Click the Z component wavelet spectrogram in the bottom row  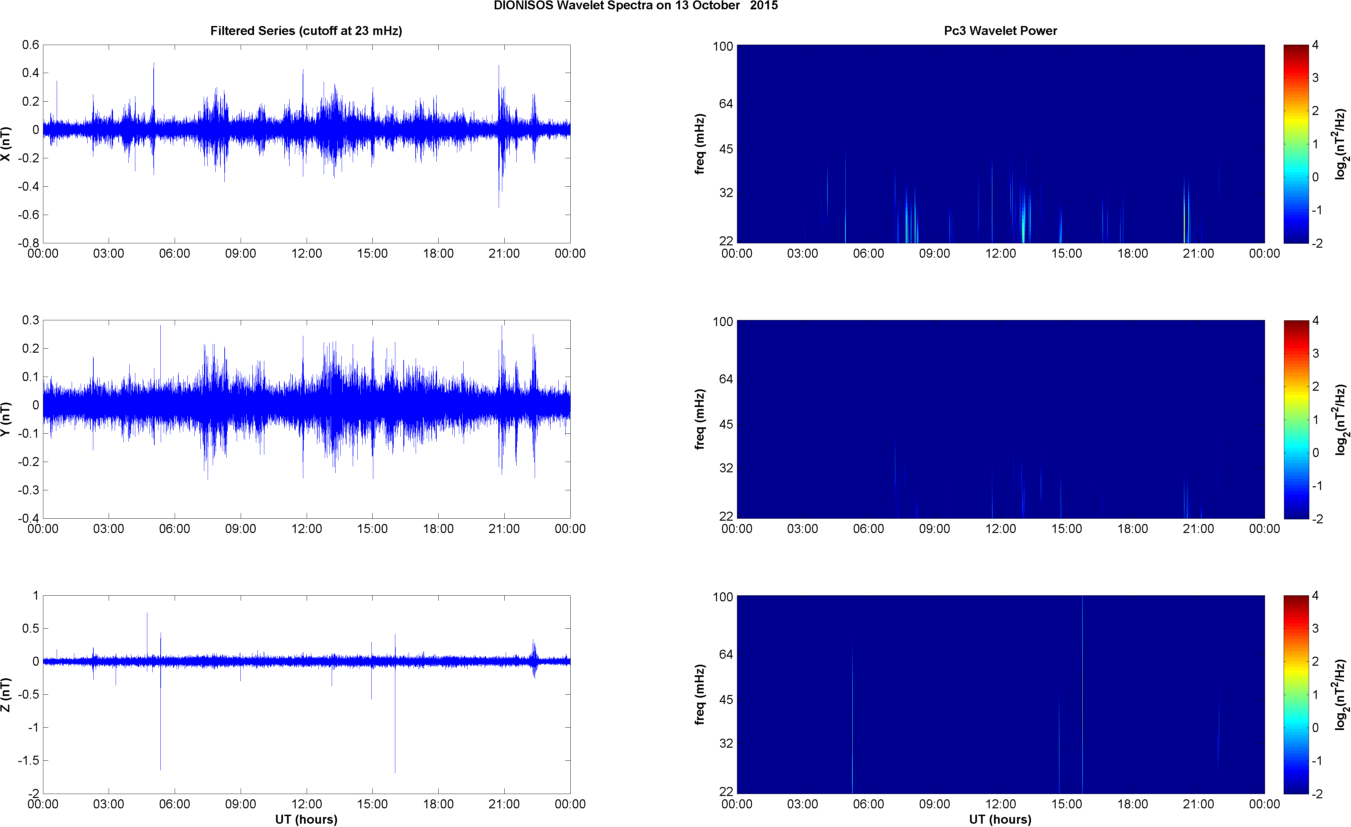pyautogui.click(x=1000, y=694)
